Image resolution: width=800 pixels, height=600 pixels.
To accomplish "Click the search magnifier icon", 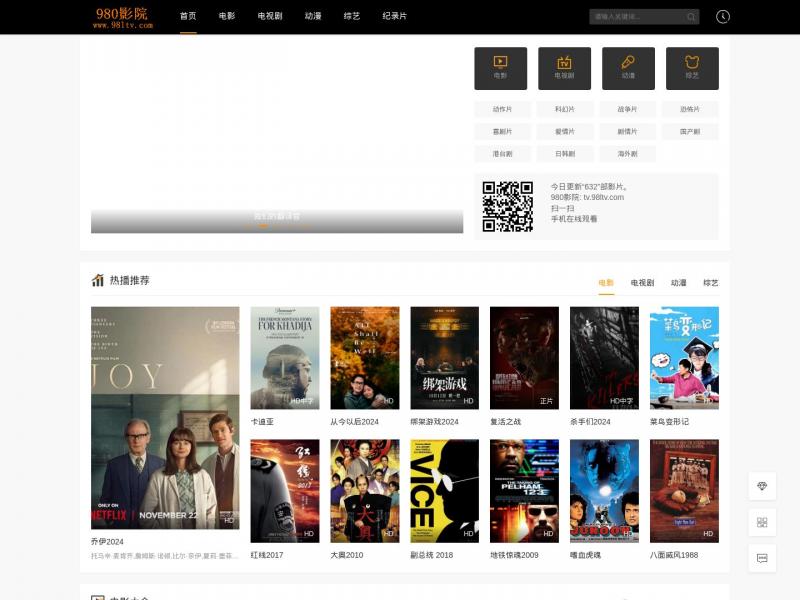I will coord(691,17).
